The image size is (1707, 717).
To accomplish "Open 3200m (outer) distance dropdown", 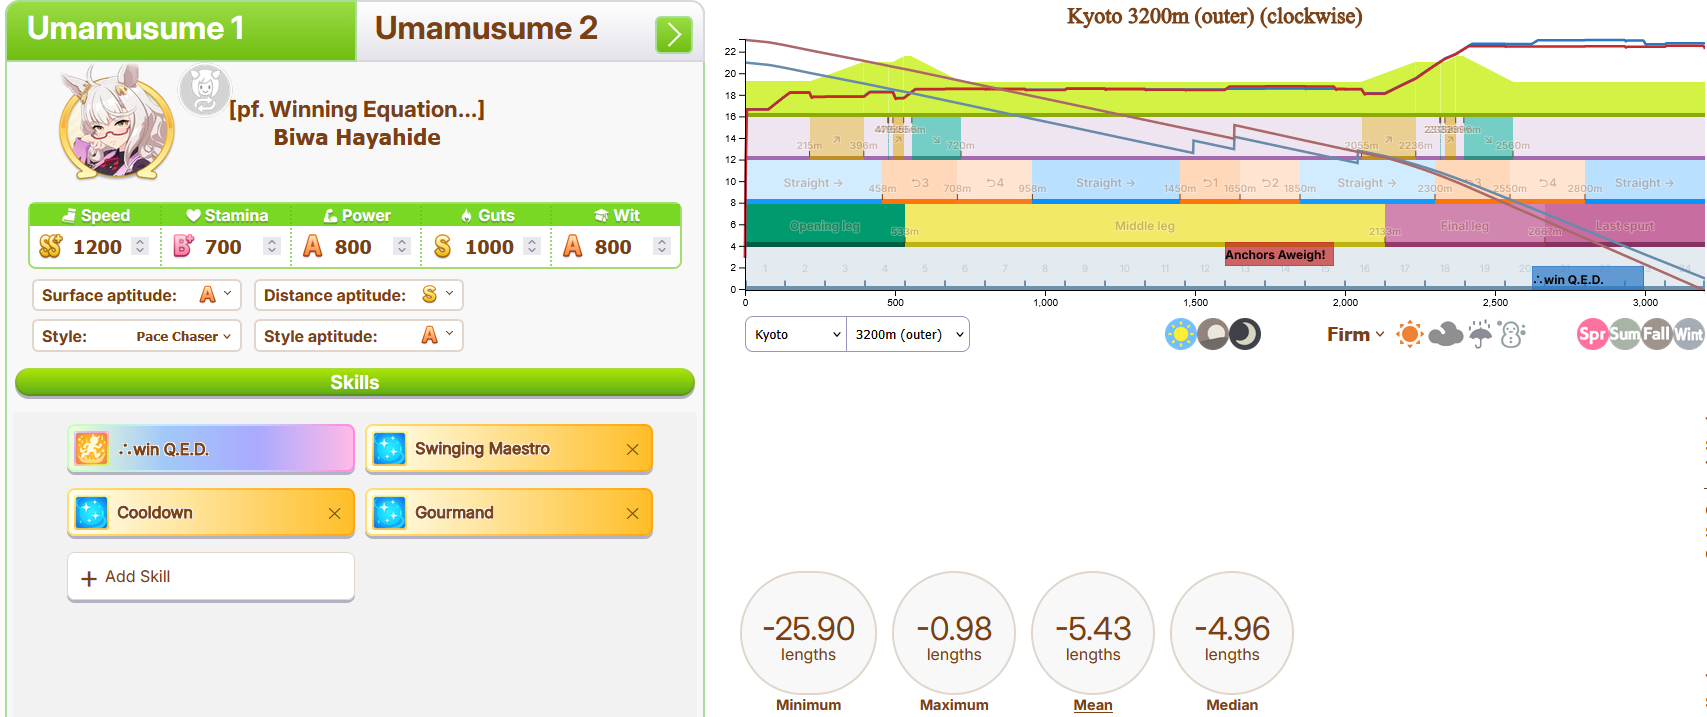I will [908, 335].
